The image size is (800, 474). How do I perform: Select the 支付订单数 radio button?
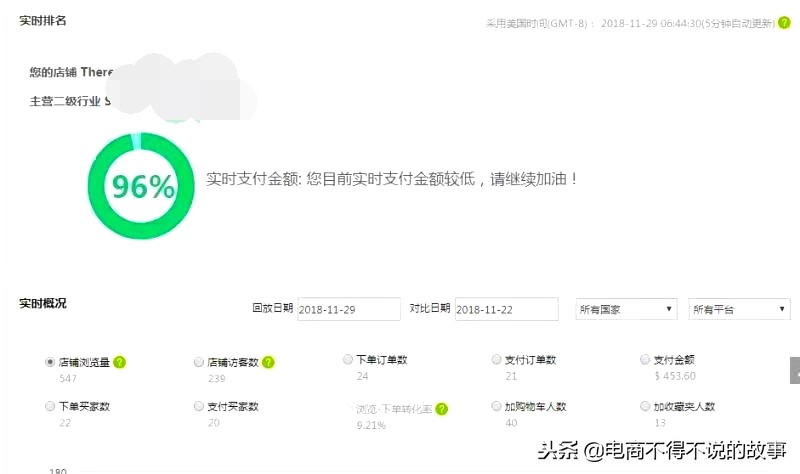[x=496, y=359]
